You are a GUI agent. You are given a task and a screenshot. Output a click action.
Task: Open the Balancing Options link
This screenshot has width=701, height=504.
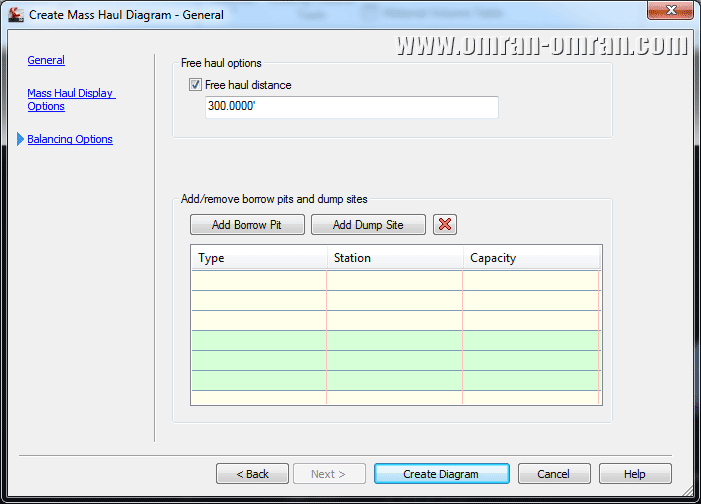pos(70,139)
